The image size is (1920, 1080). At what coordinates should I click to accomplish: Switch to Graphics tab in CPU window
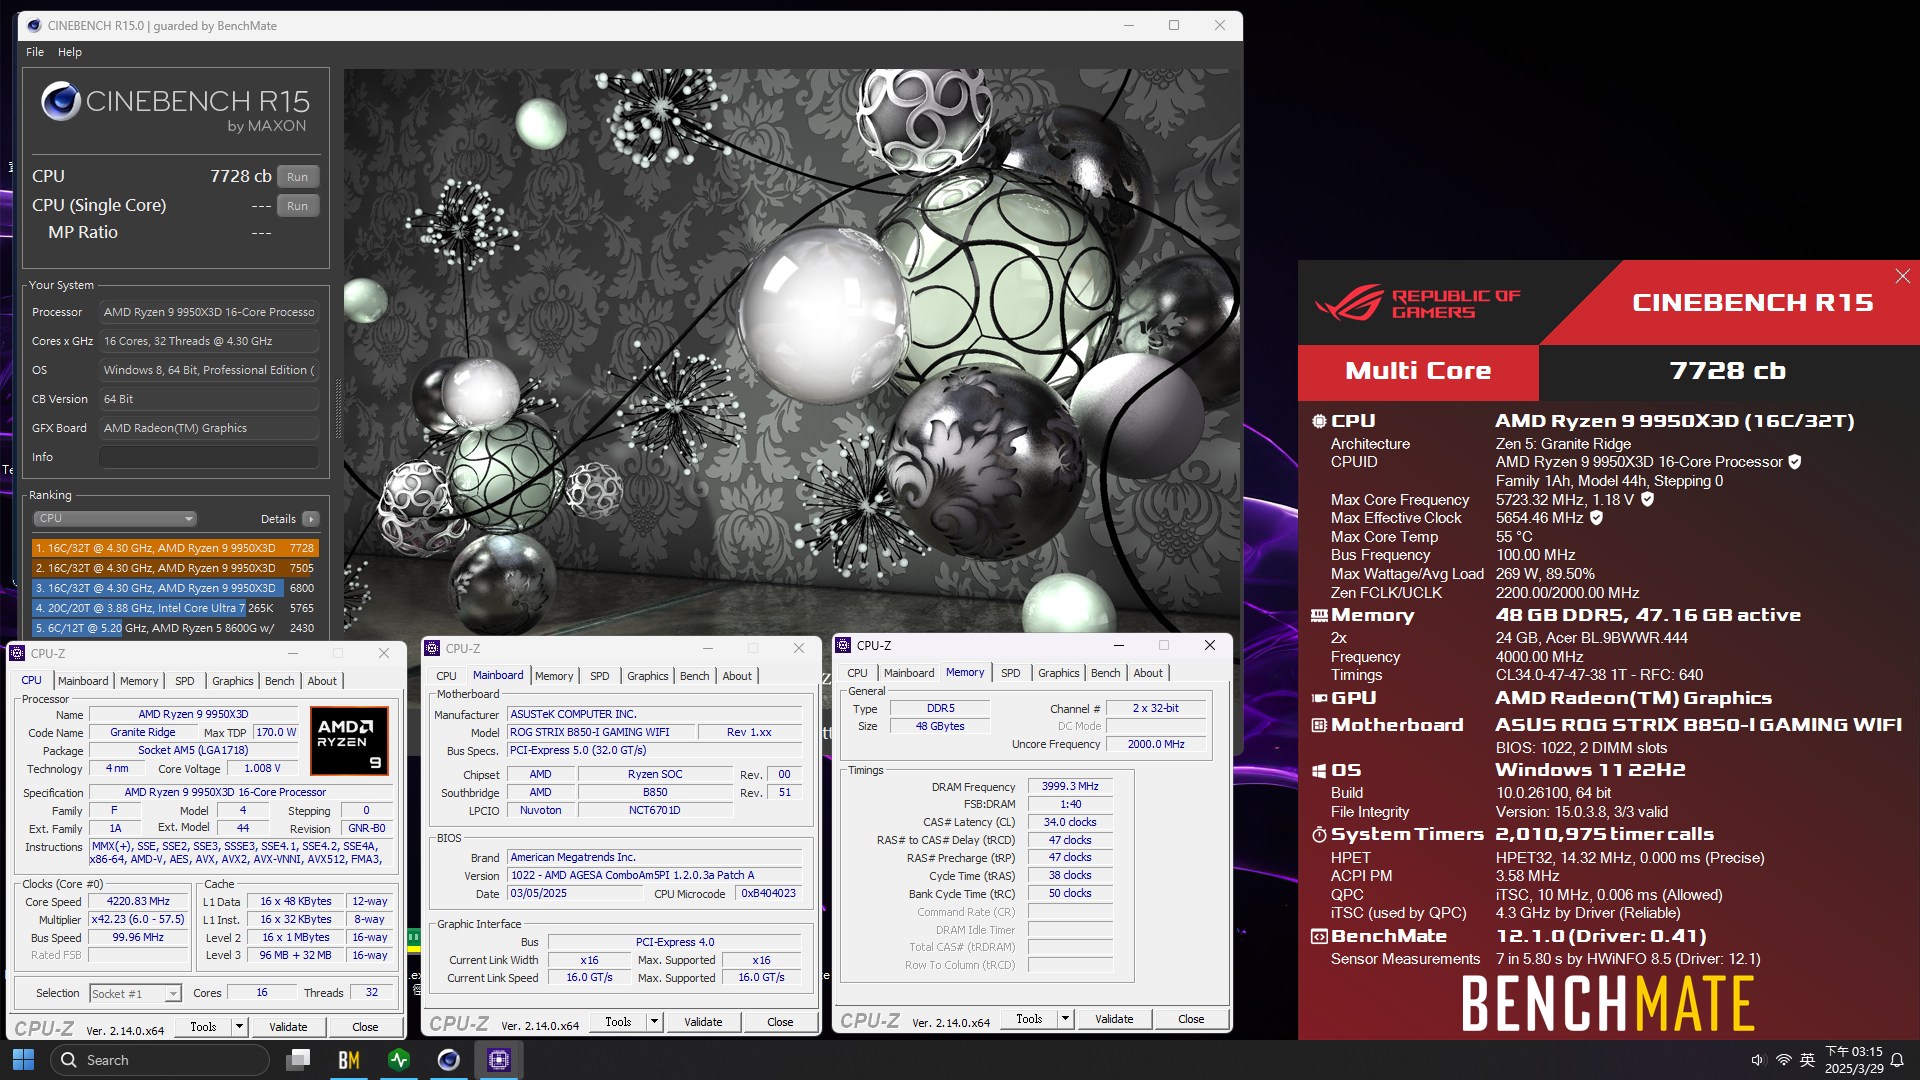pyautogui.click(x=232, y=681)
